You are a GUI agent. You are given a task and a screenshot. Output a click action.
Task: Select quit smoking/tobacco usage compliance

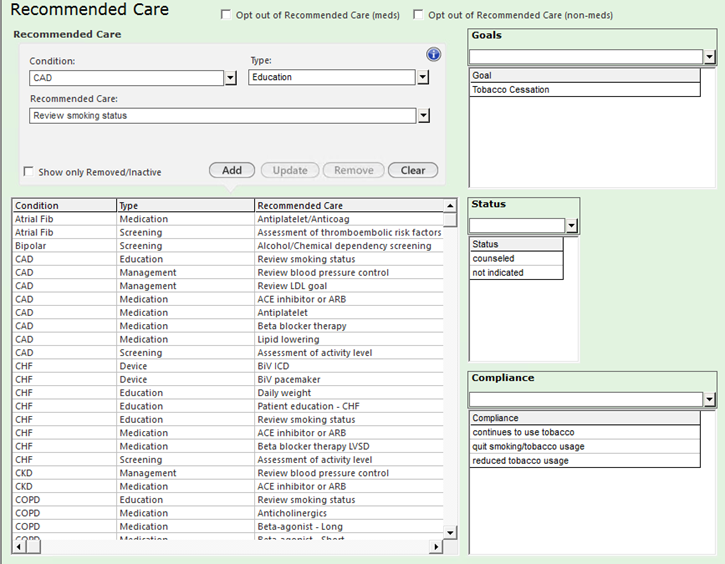pyautogui.click(x=585, y=447)
